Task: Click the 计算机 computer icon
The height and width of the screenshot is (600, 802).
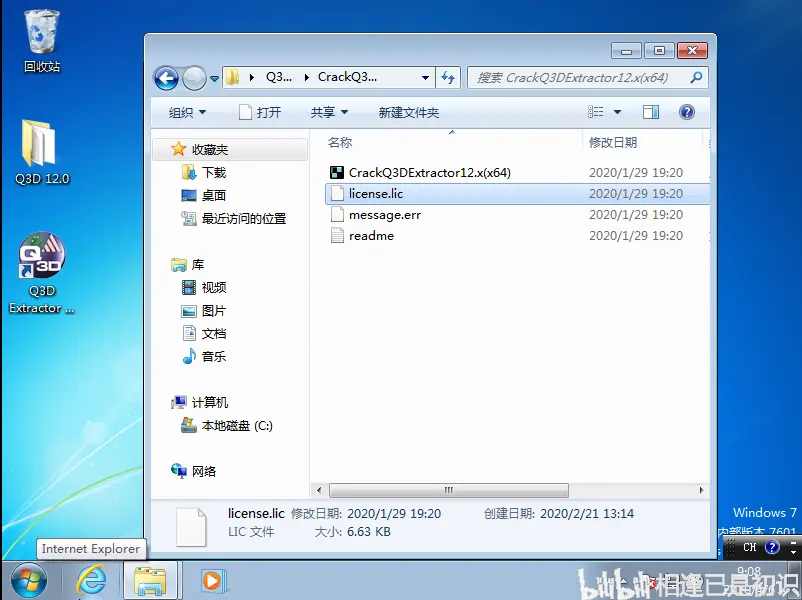Action: coord(179,403)
